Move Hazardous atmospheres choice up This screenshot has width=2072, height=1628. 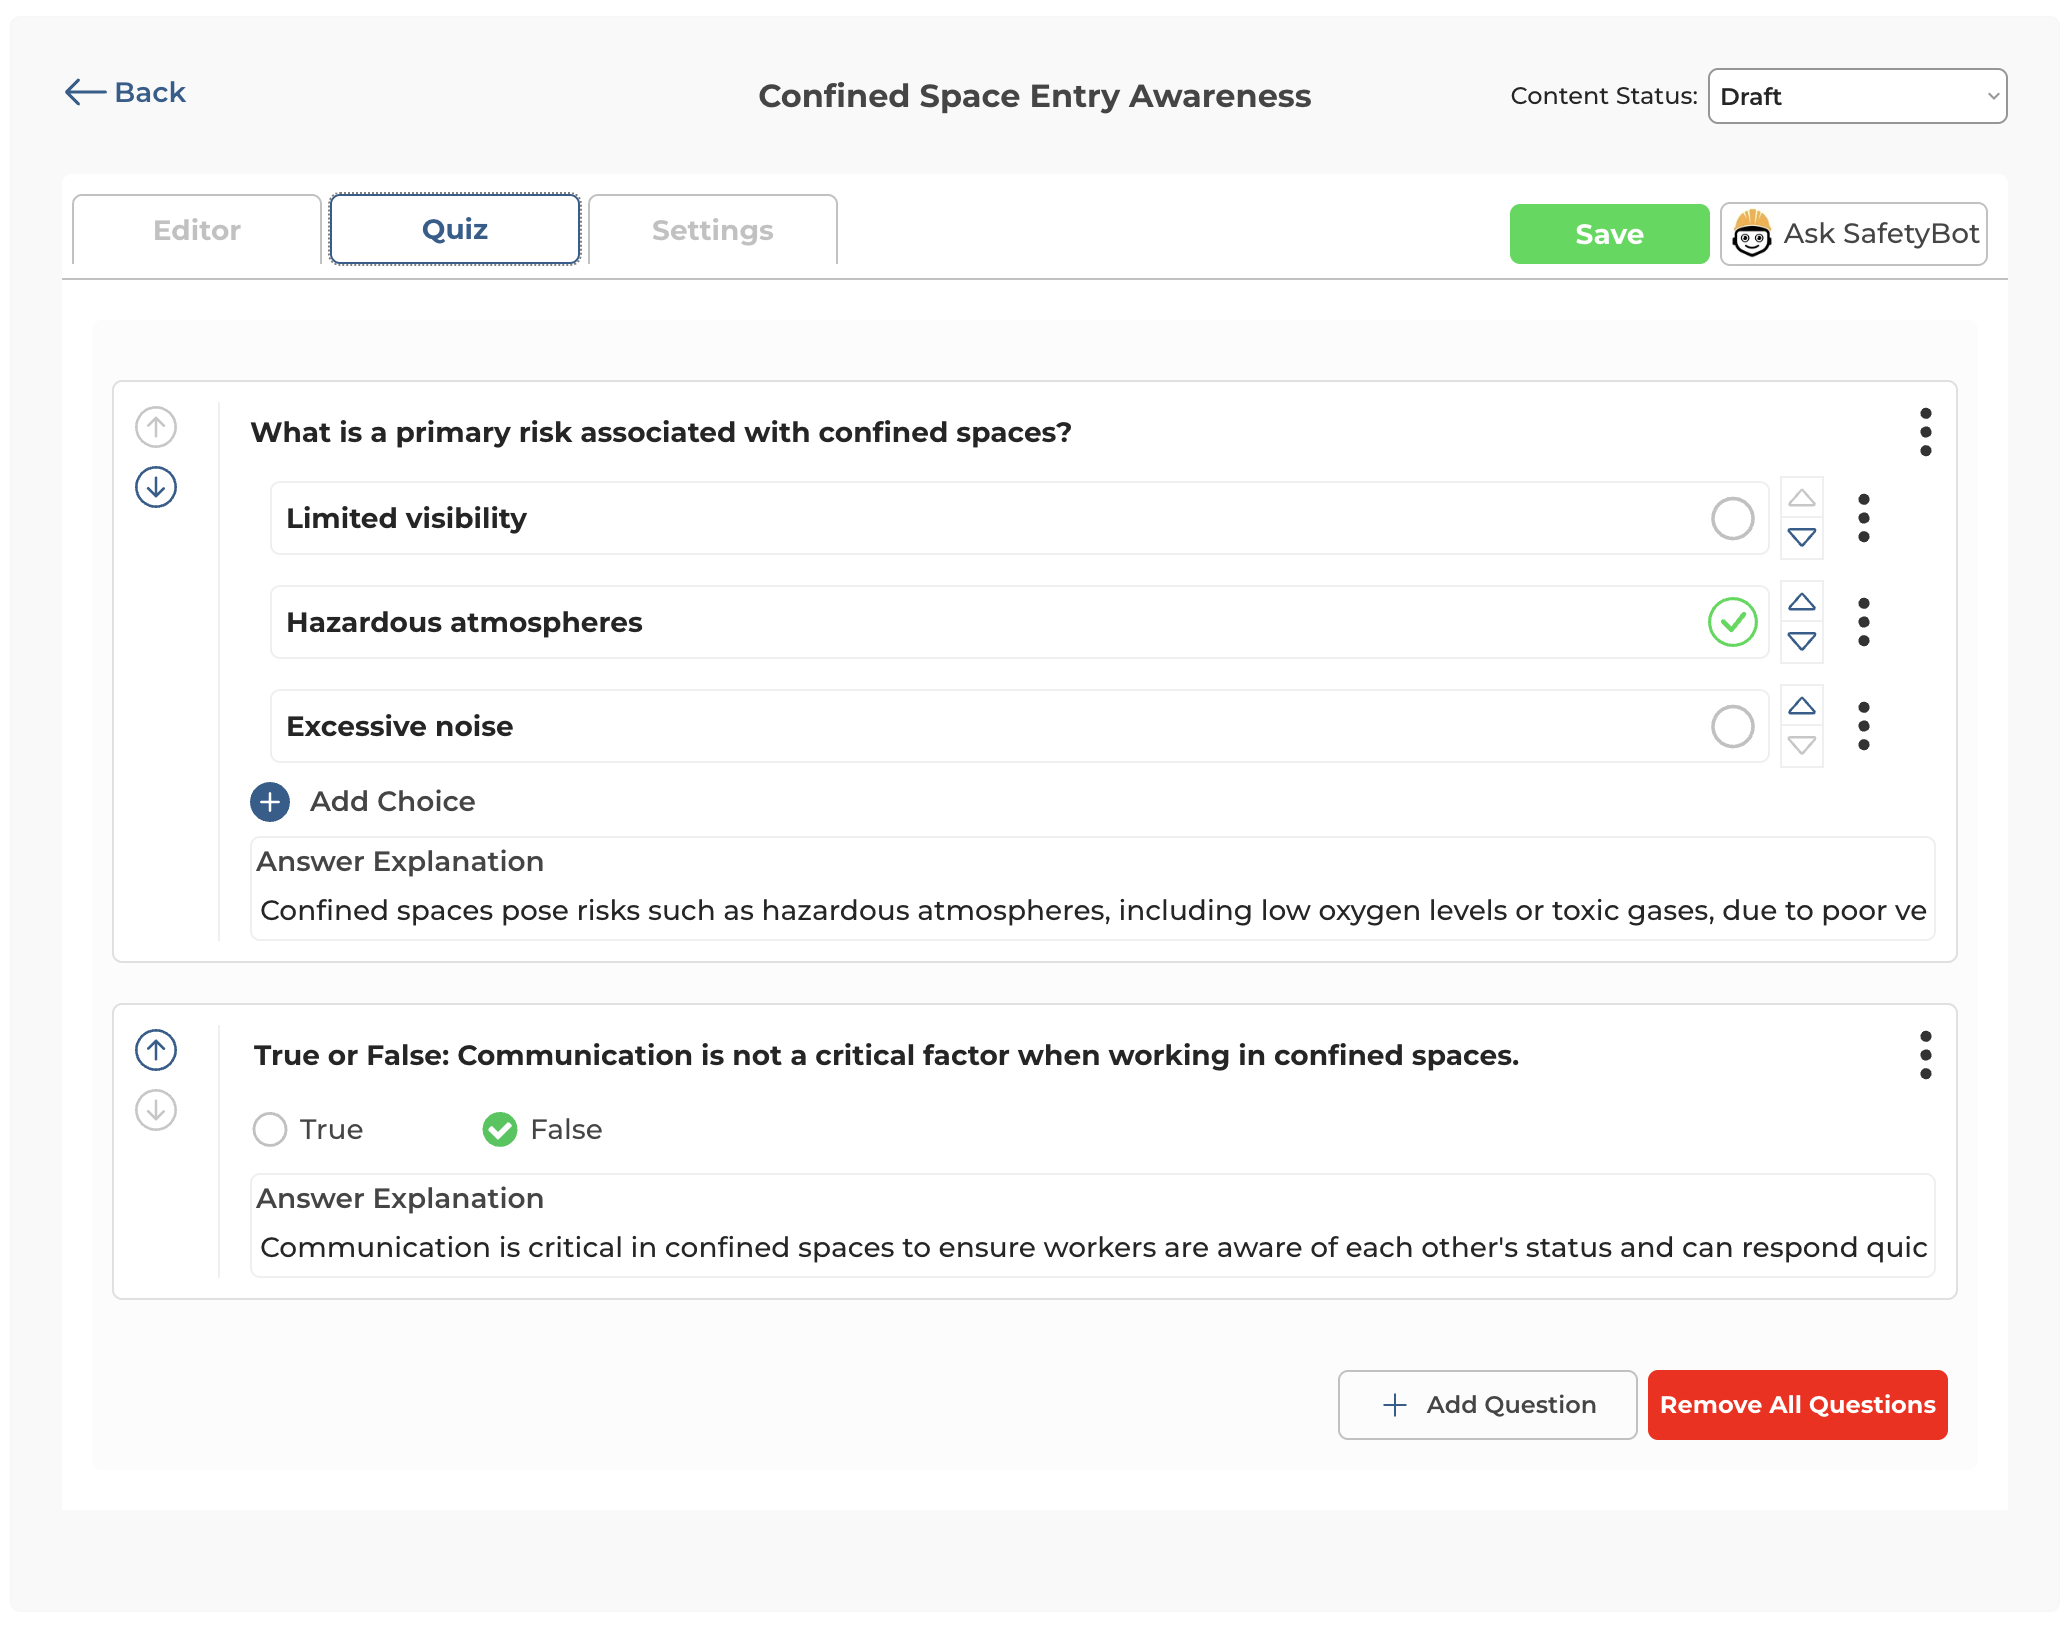[1801, 601]
